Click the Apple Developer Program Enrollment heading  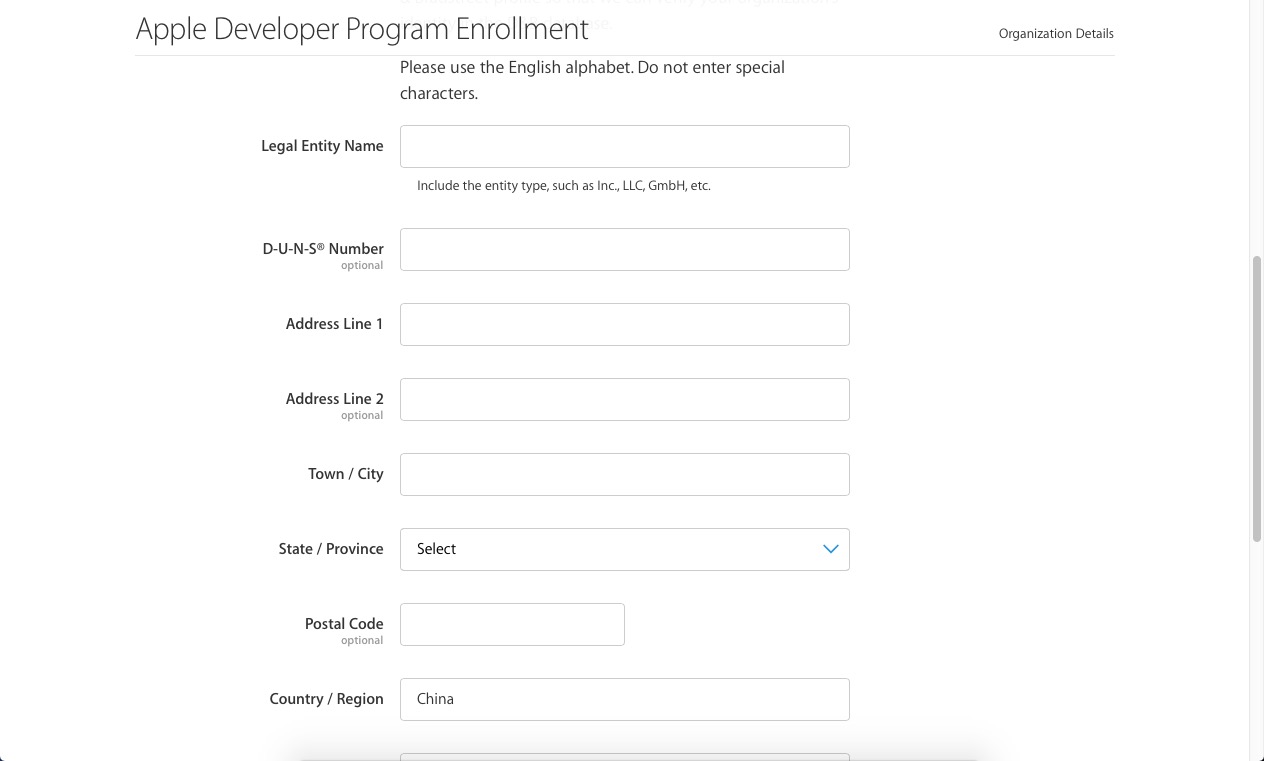point(362,30)
